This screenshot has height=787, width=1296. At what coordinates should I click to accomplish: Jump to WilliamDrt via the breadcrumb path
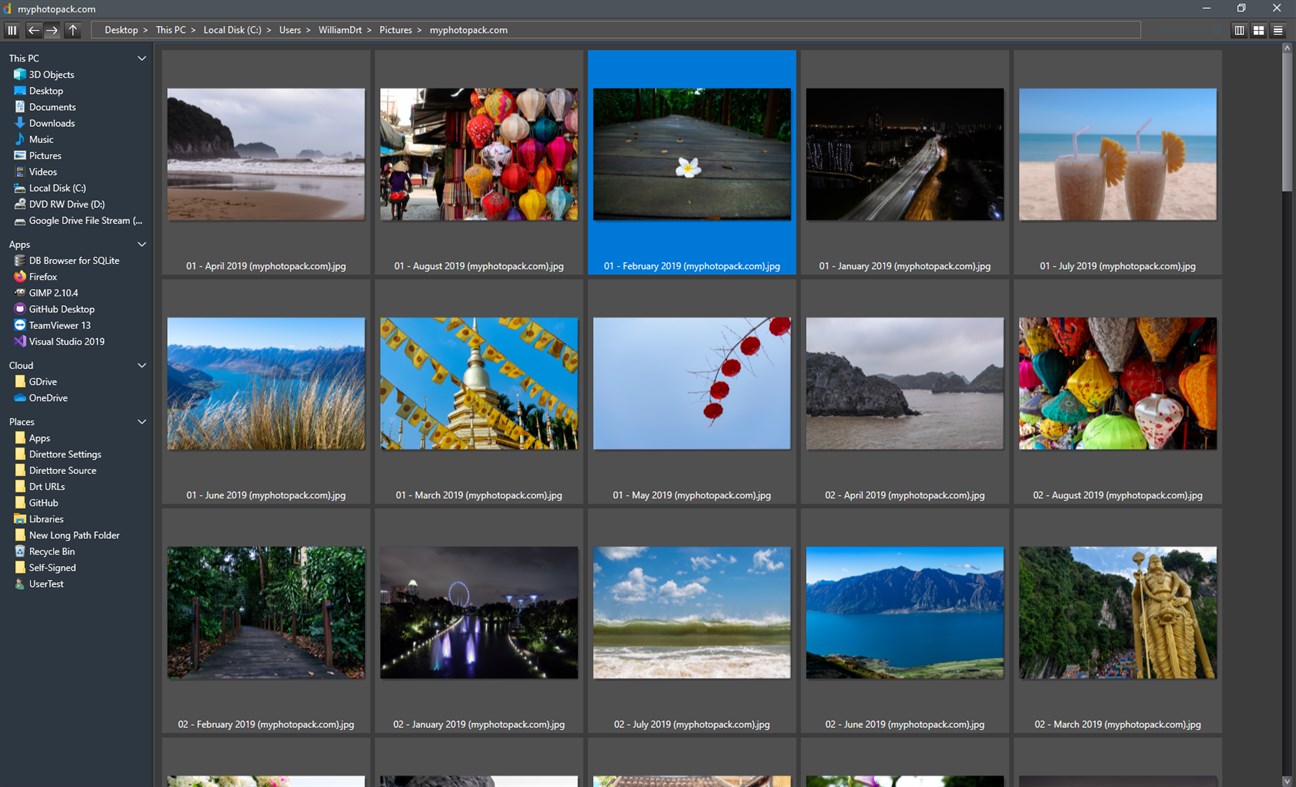[340, 30]
